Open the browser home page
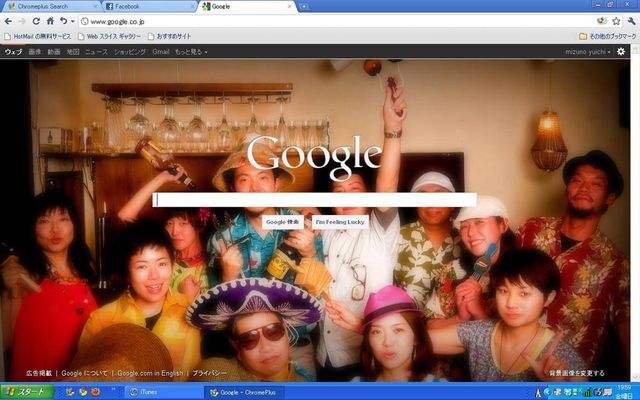The height and width of the screenshot is (400, 640). [50, 21]
